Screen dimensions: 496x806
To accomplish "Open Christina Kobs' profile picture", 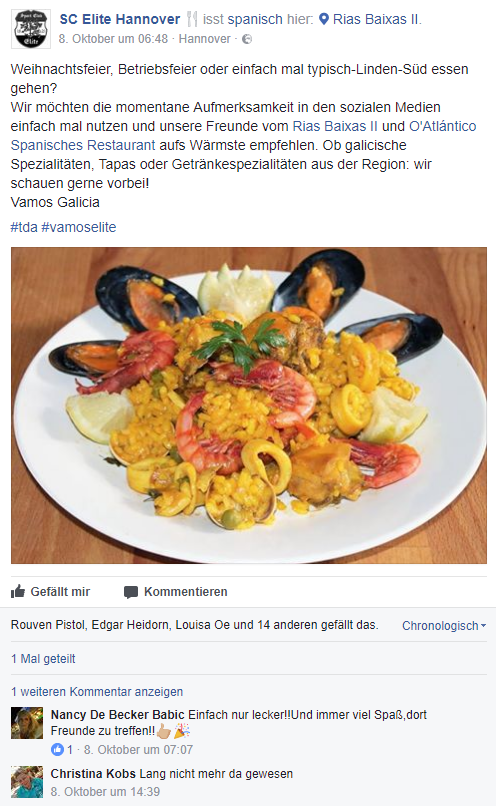I will click(27, 782).
